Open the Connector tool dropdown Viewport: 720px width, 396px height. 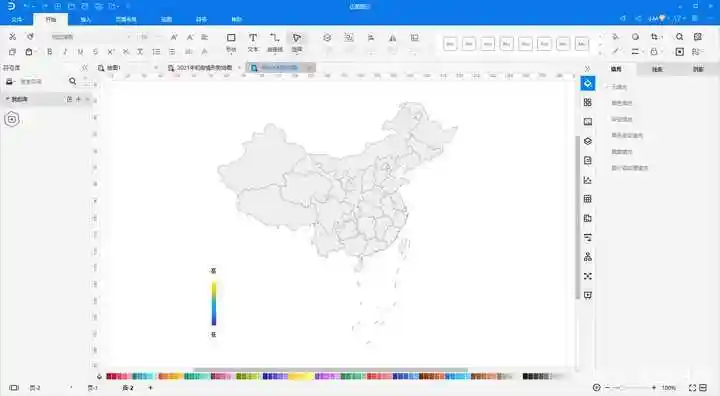click(275, 42)
